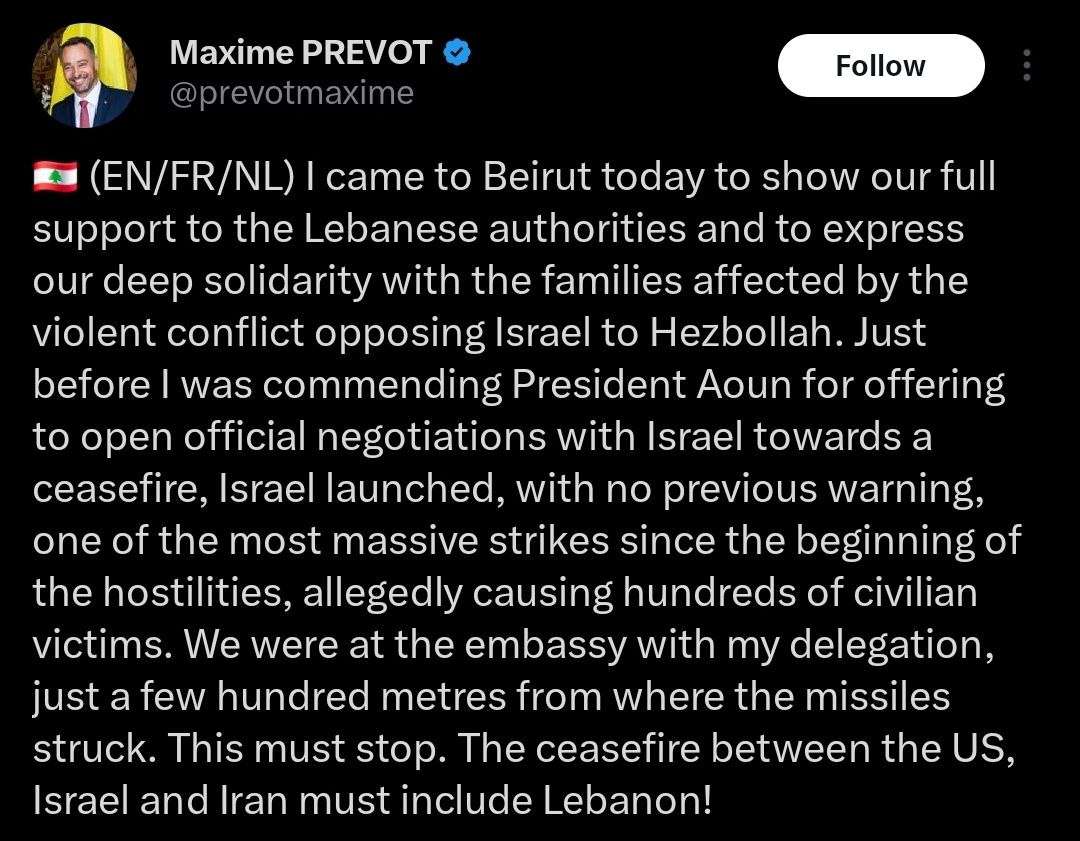Click the @prevotmaxime handle
This screenshot has height=841, width=1080.
pyautogui.click(x=292, y=93)
